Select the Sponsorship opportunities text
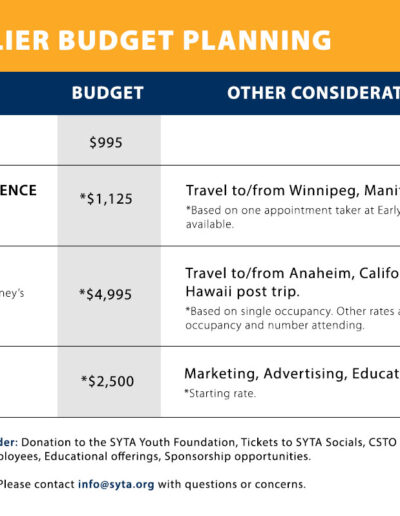 (x=237, y=456)
